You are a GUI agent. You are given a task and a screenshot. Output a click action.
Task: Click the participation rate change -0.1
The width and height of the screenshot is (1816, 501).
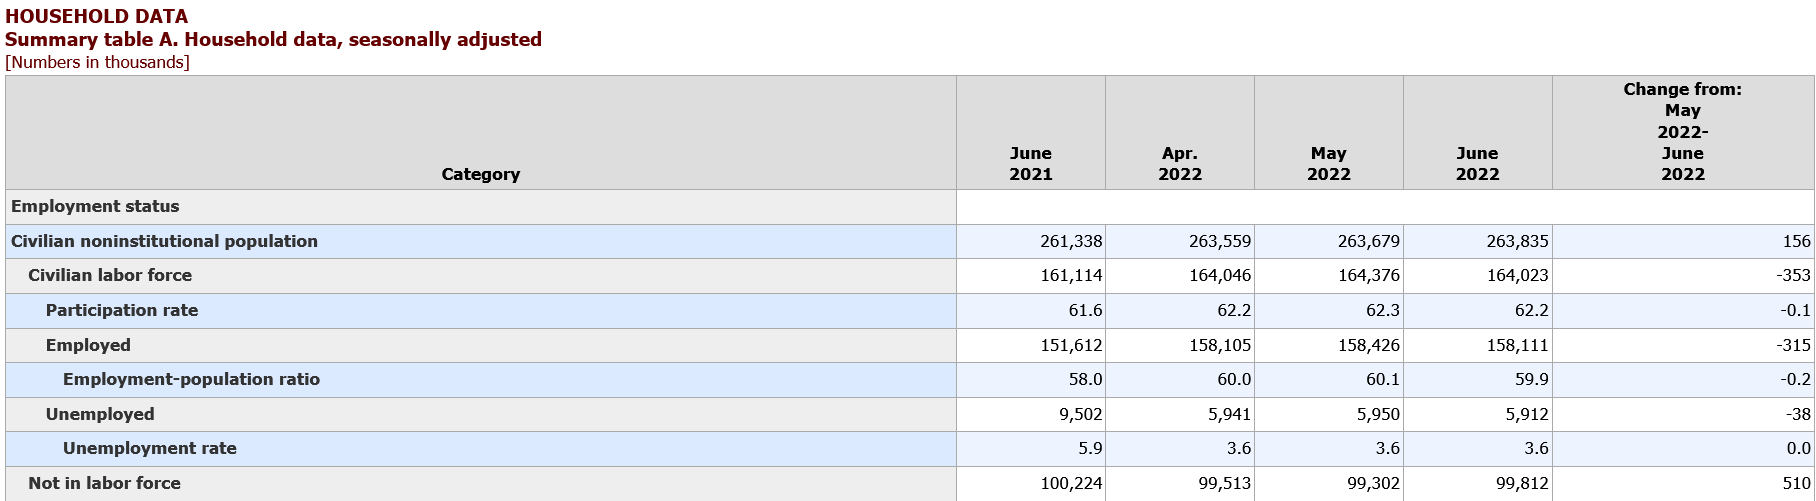click(x=1795, y=310)
